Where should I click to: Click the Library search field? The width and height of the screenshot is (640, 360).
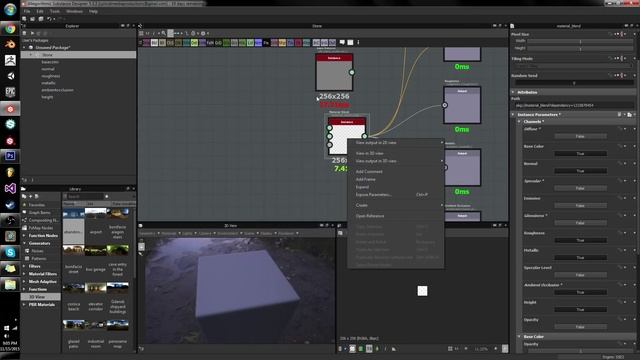click(85, 197)
